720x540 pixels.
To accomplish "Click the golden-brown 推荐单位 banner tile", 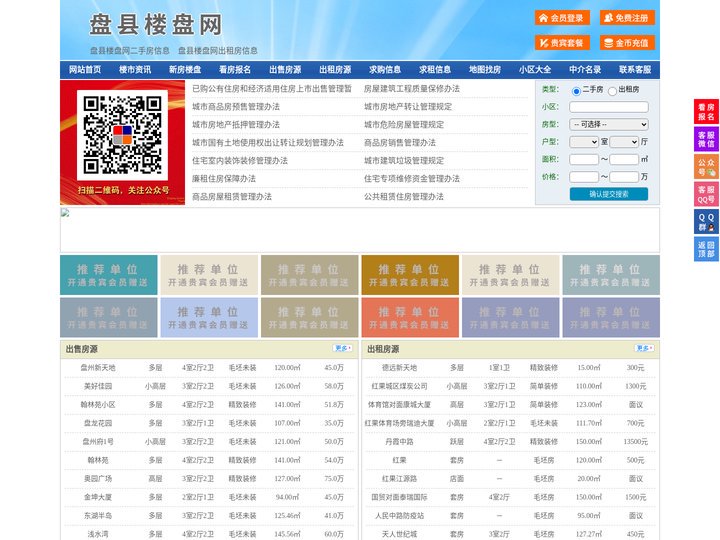I will coord(410,275).
